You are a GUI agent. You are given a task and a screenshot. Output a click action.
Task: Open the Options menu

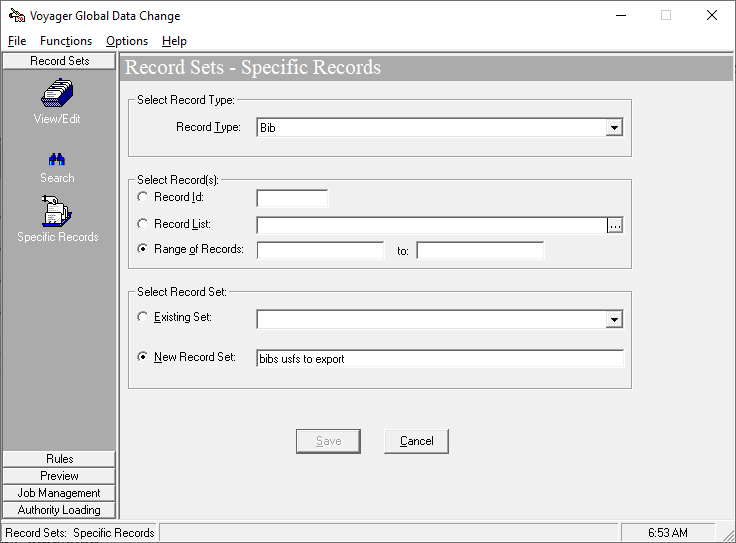tap(127, 41)
